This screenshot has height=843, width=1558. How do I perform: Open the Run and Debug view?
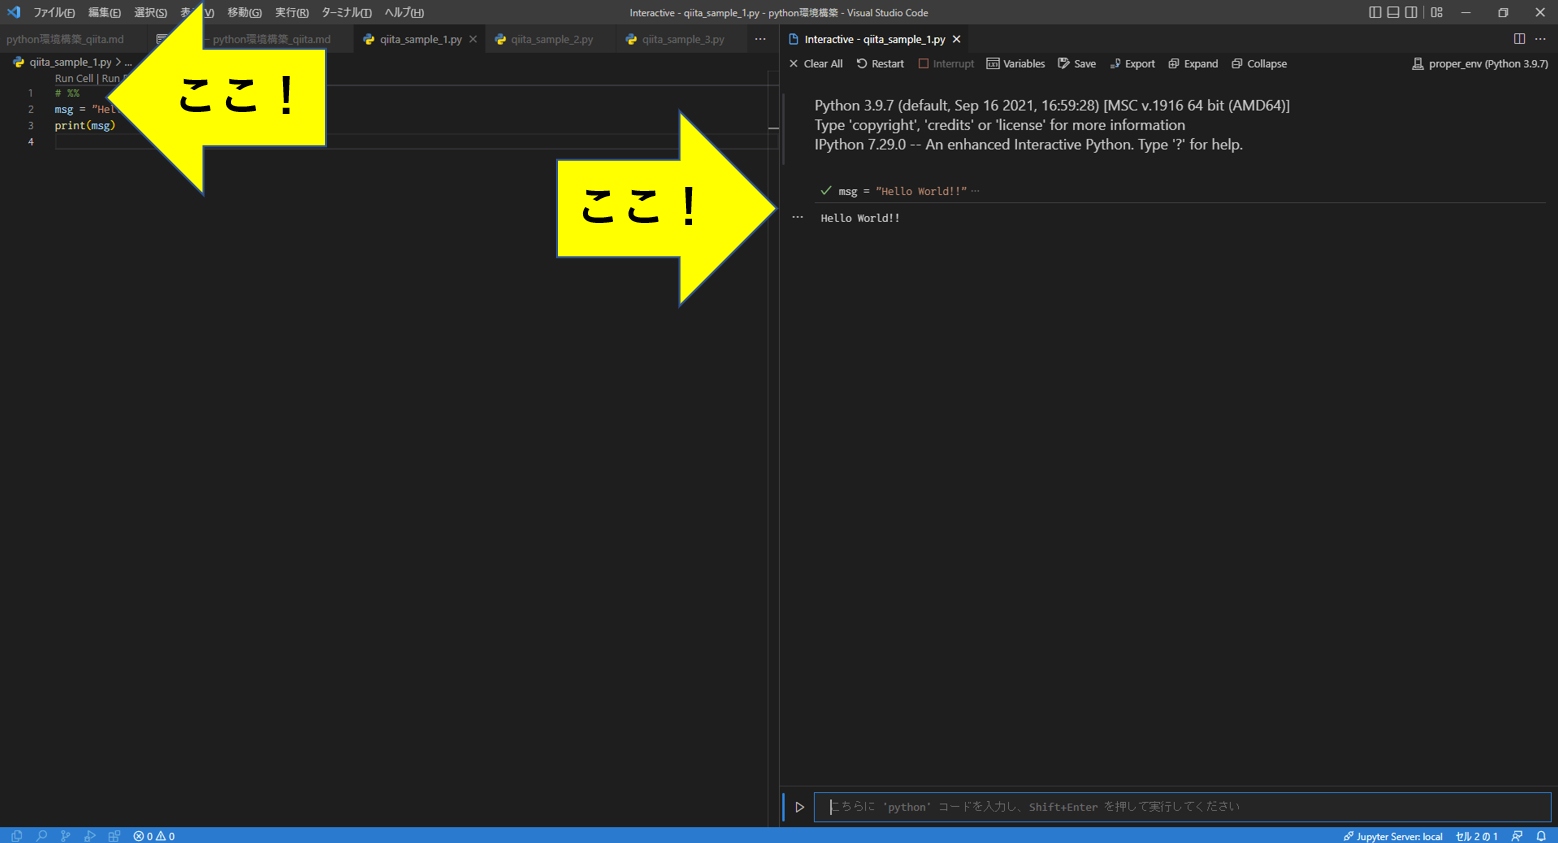(x=90, y=835)
